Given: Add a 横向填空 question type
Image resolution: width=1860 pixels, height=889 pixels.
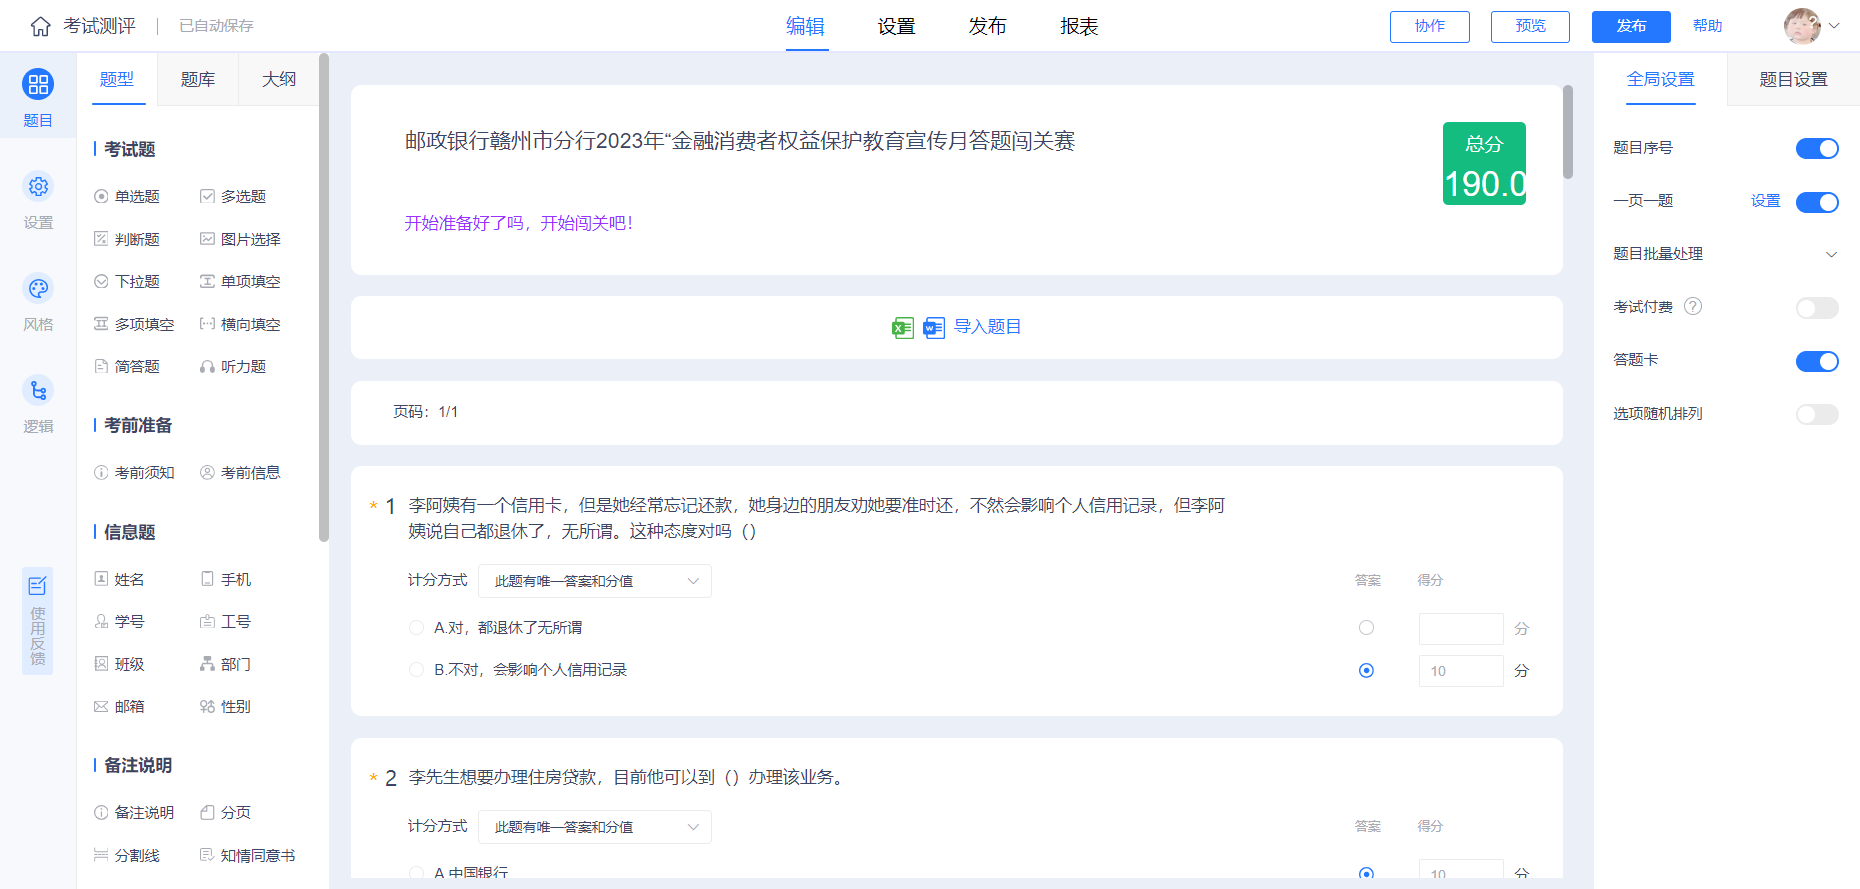Looking at the screenshot, I should point(240,325).
